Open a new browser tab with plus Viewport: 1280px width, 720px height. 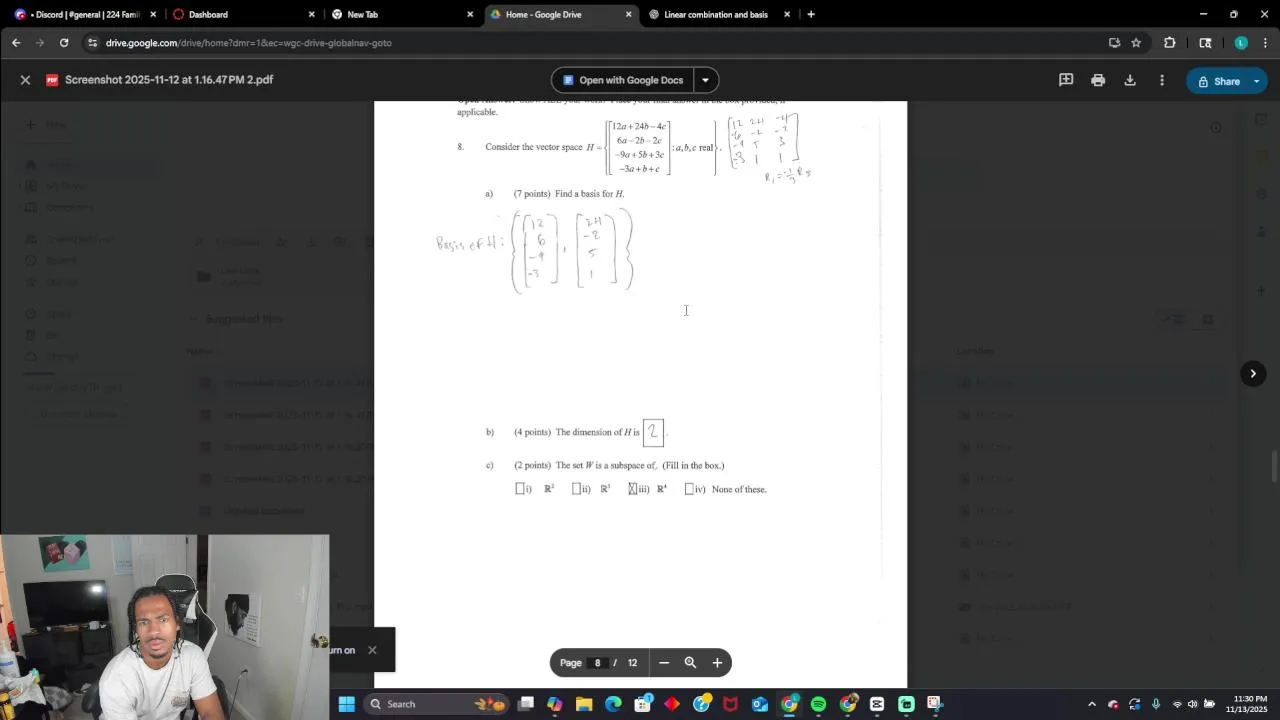(811, 14)
